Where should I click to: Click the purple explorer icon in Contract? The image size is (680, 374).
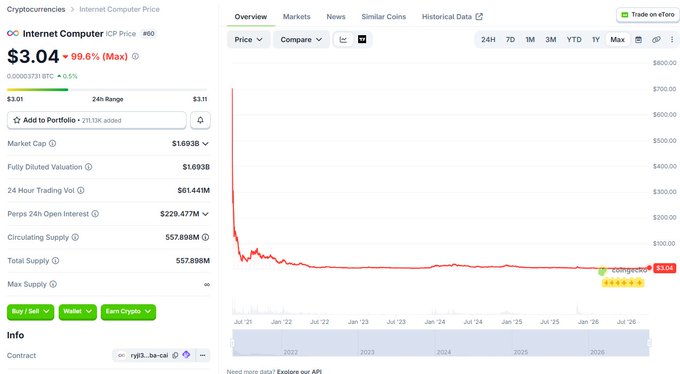pos(186,355)
